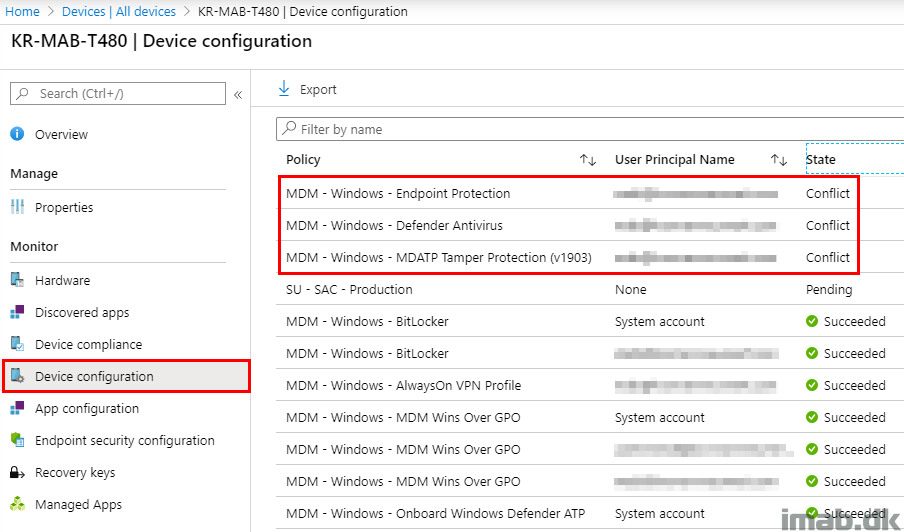This screenshot has width=904, height=532.
Task: Click green check icon on AlwaysOn VPN row
Action: tap(812, 385)
